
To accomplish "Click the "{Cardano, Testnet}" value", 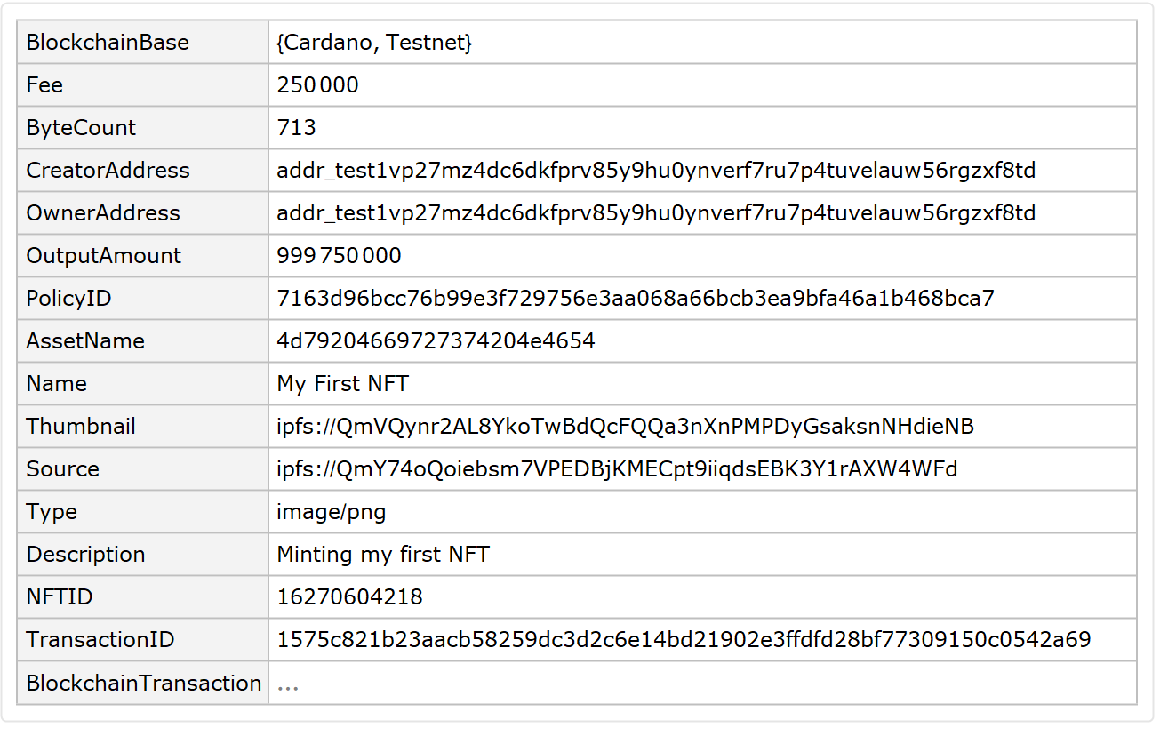I will click(374, 43).
